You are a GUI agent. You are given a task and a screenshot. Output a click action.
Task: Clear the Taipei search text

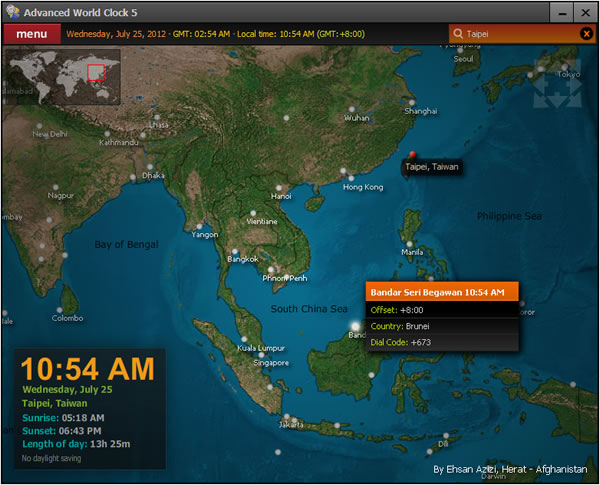586,34
